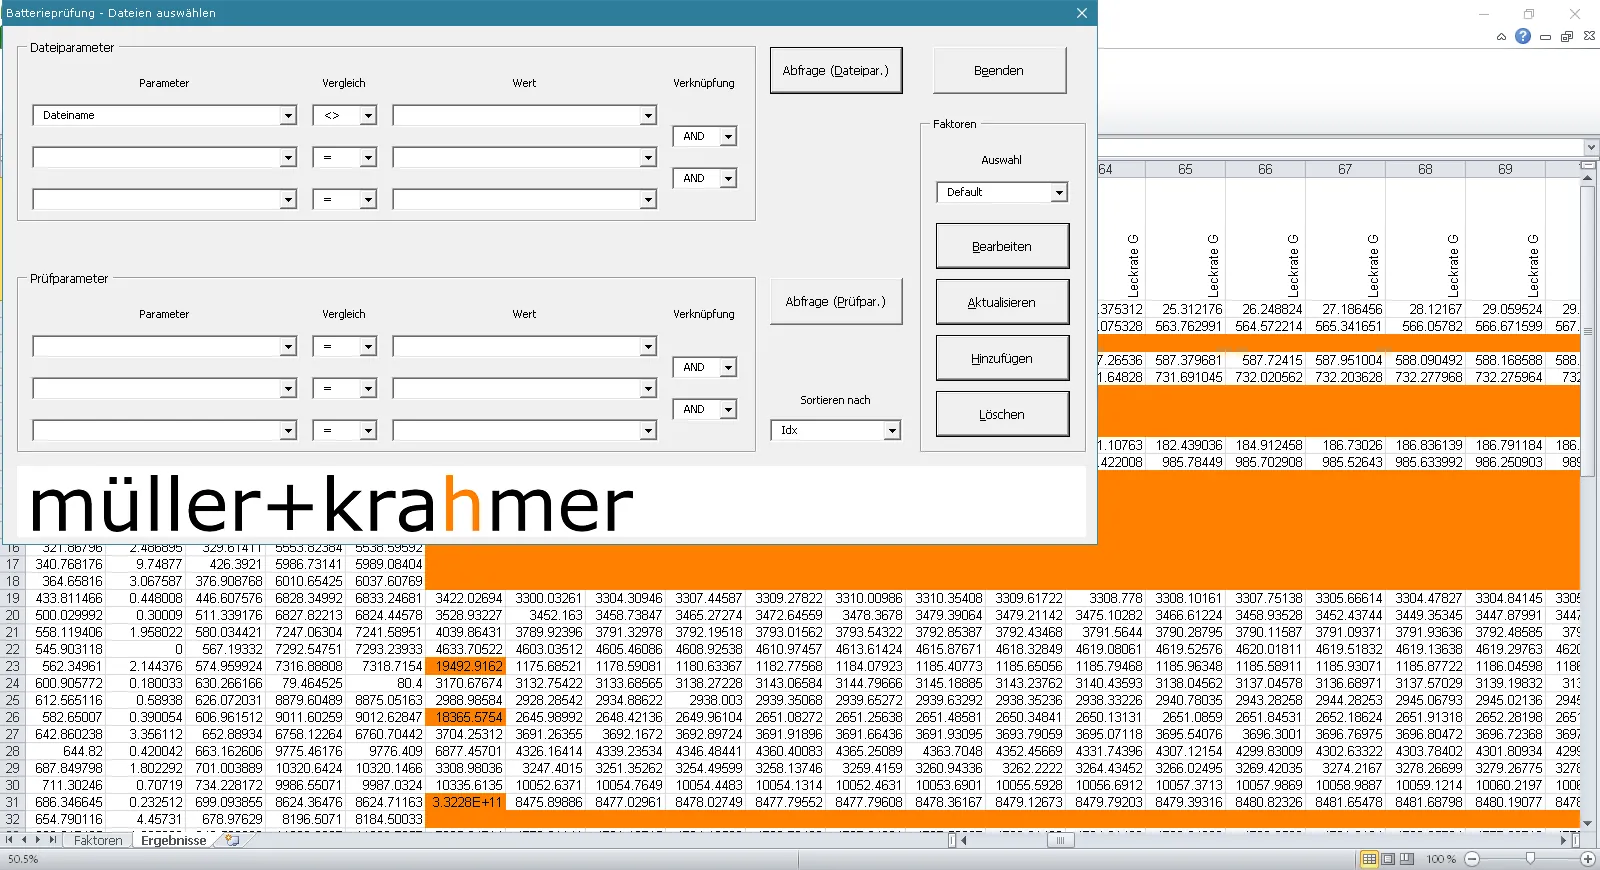1600x870 pixels.
Task: Open the Dateiname parameter dropdown
Action: 288,116
